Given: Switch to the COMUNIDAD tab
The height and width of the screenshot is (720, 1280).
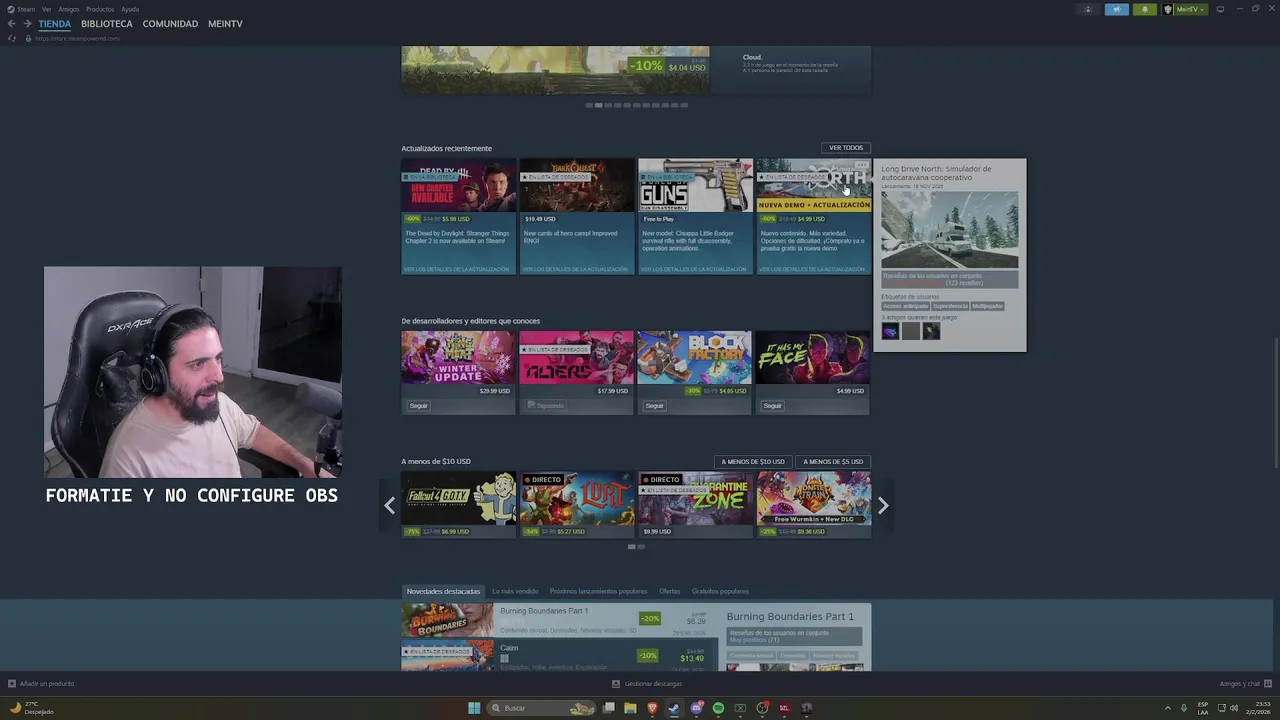Looking at the screenshot, I should pos(170,24).
